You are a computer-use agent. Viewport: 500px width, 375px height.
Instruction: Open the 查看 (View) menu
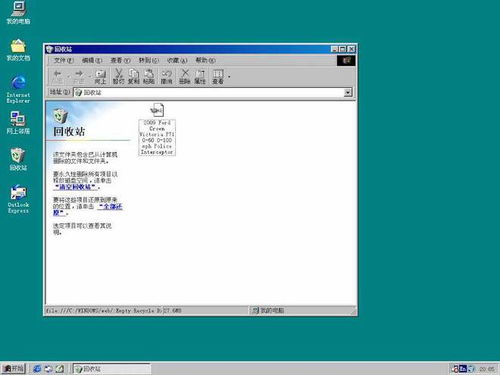120,60
